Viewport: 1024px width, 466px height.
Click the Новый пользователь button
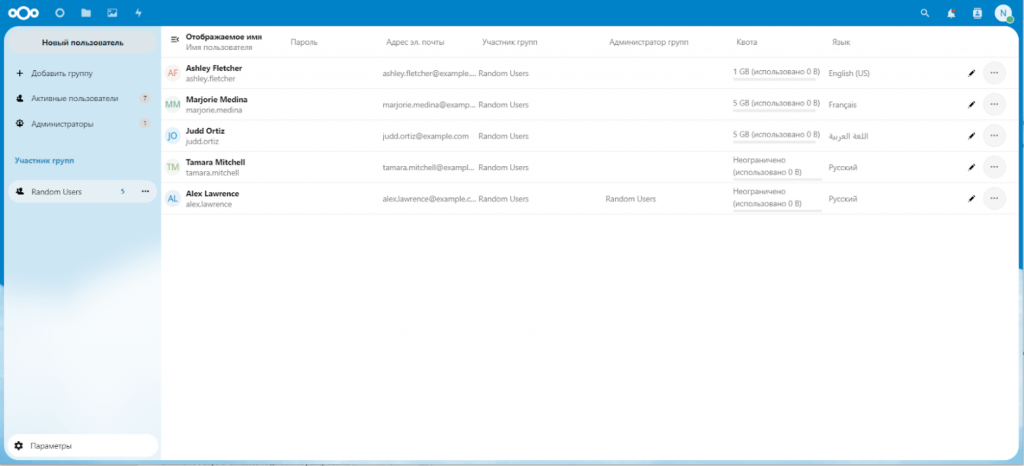coord(82,43)
